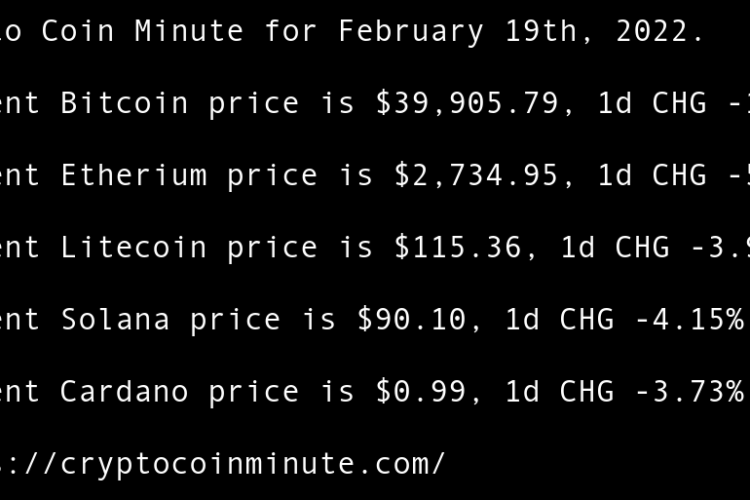Click the Litecoin price $115.36
Screen dimensions: 750x500
pyautogui.click(x=458, y=247)
